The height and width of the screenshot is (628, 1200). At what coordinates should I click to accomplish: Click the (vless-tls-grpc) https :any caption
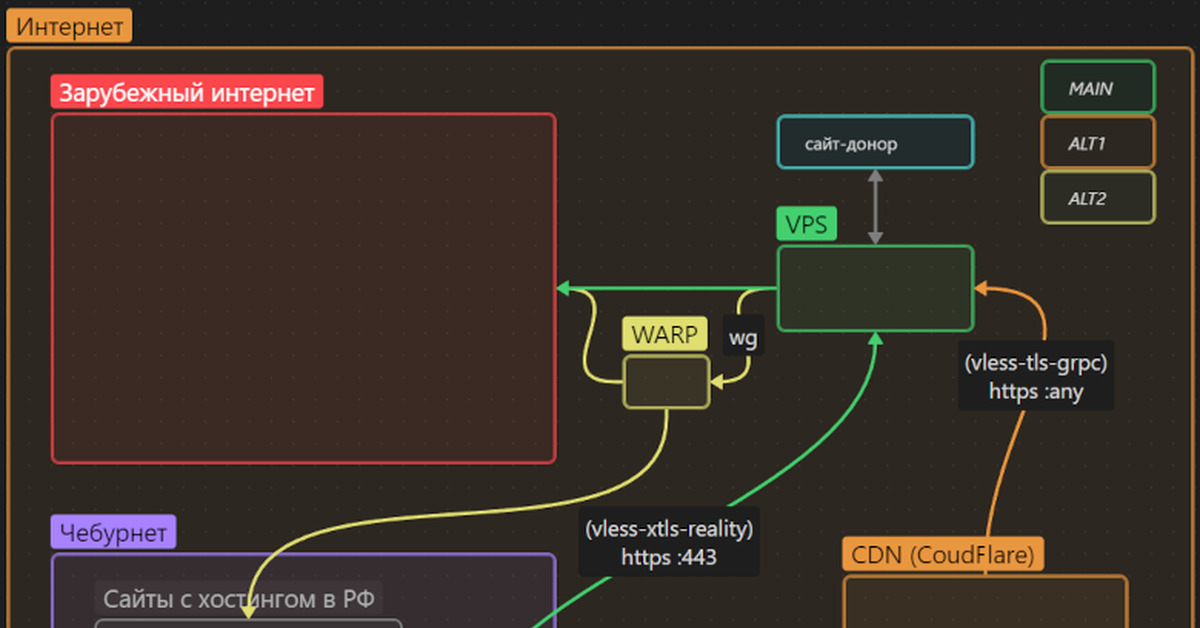(x=1035, y=377)
